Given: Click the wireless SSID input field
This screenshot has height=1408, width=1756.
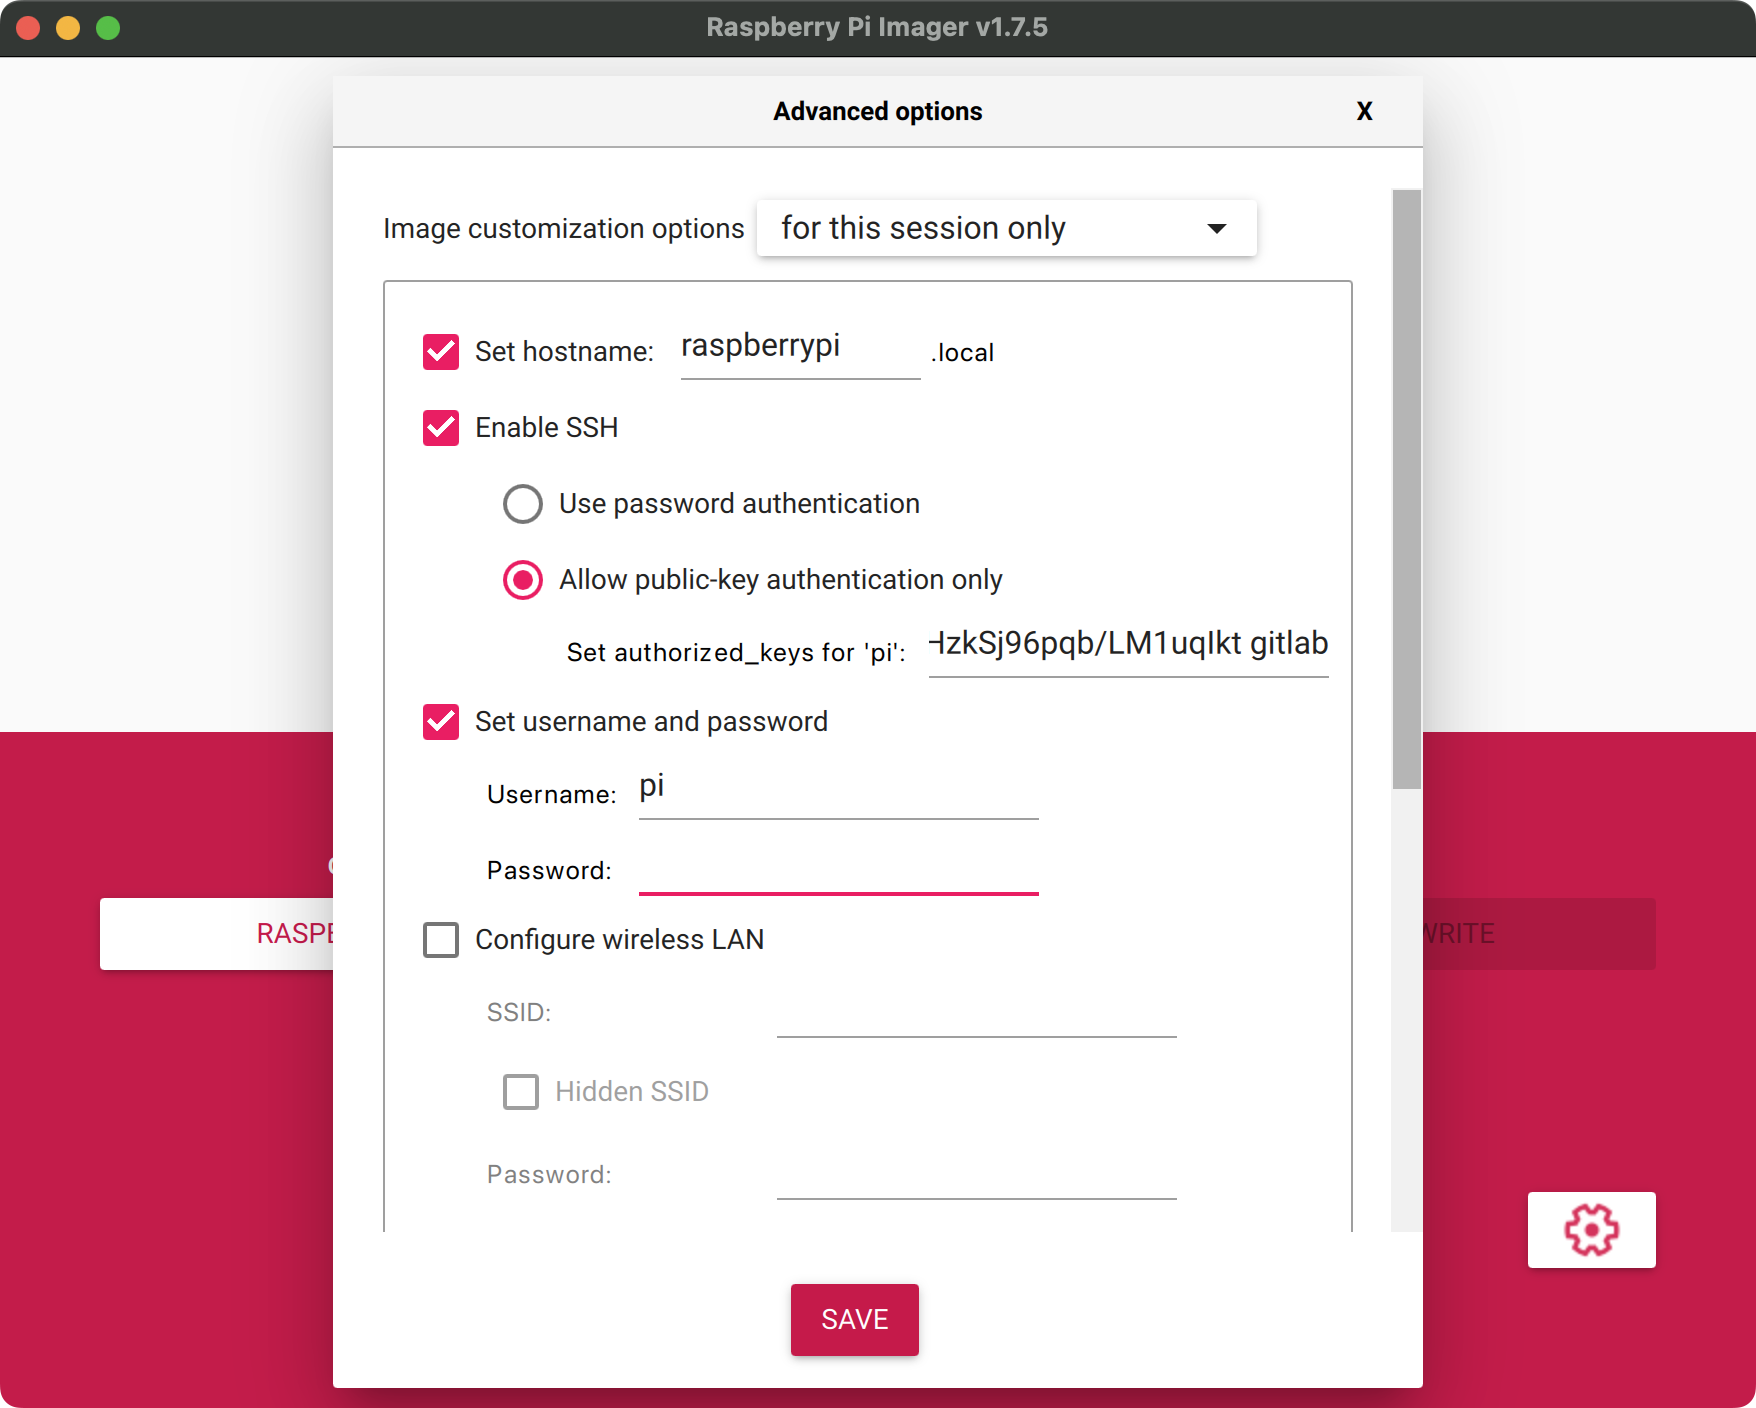Looking at the screenshot, I should pyautogui.click(x=976, y=1012).
